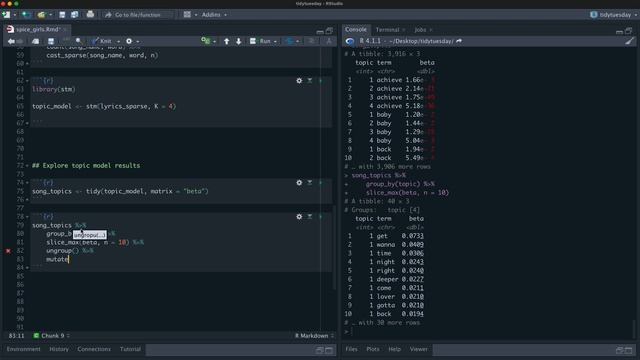Go back to previous source location

[x=11, y=41]
